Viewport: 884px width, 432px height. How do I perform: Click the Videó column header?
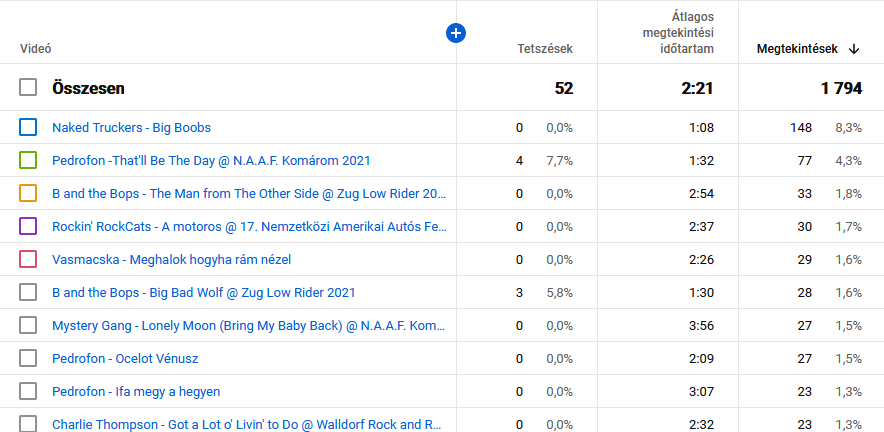point(36,49)
